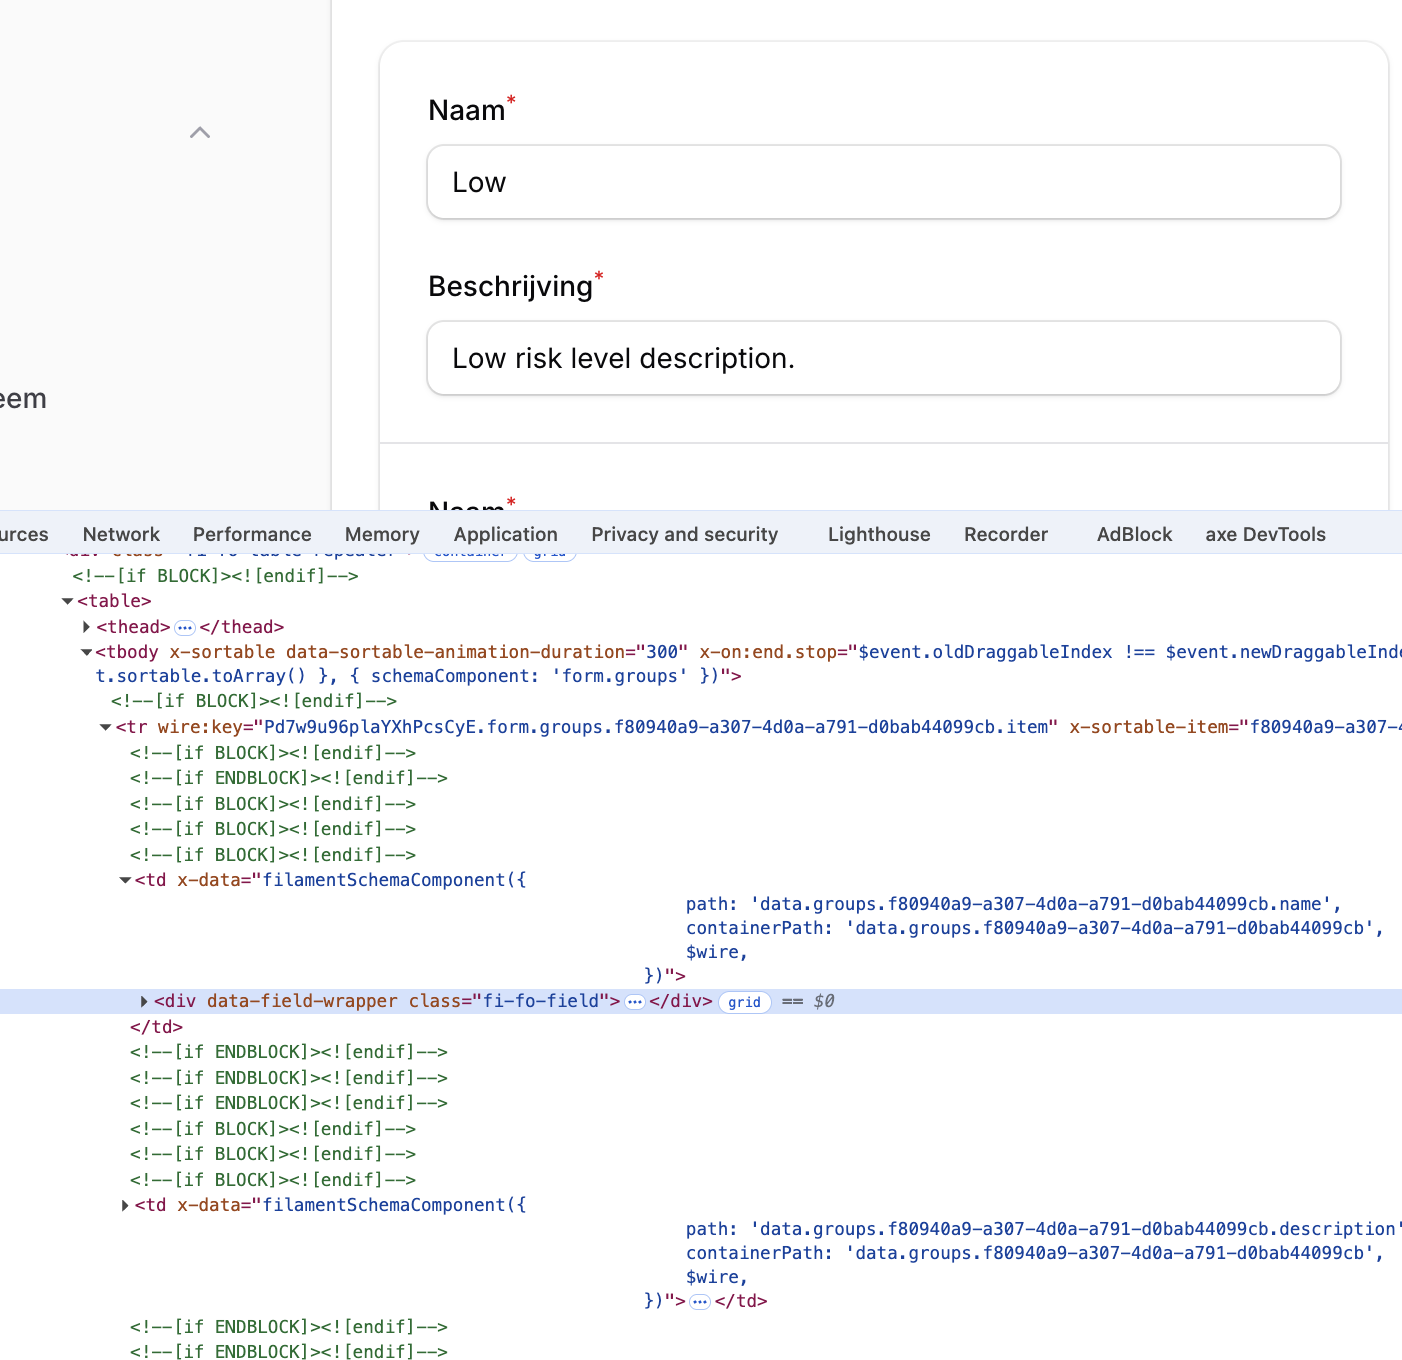Image resolution: width=1402 pixels, height=1360 pixels.
Task: Click the Naam field containing "Low"
Action: coord(883,182)
